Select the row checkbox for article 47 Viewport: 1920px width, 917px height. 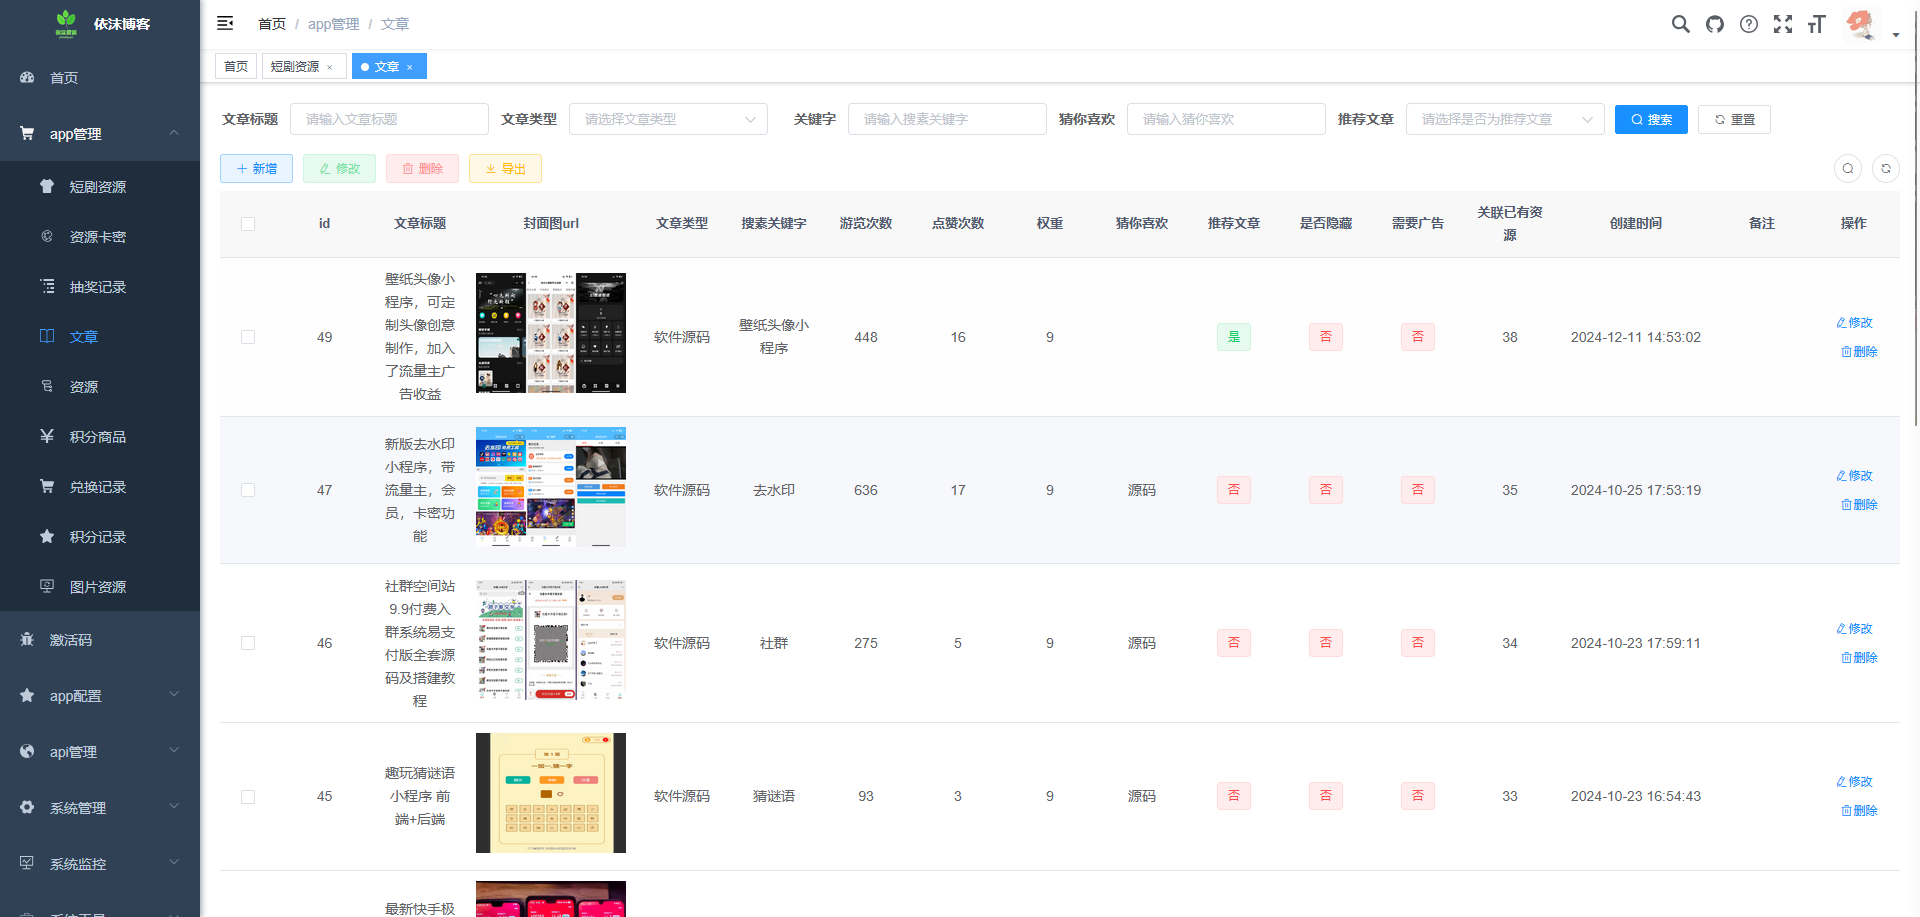[248, 490]
